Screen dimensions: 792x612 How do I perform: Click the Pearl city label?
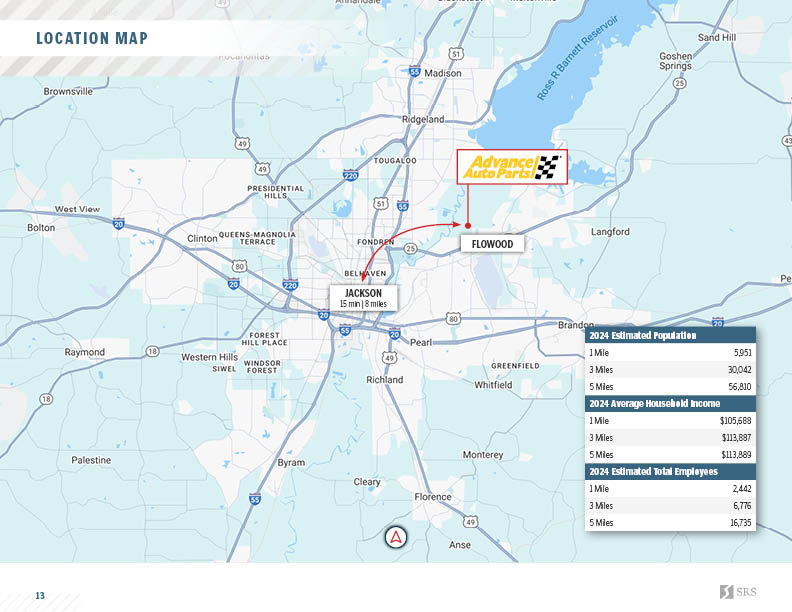(x=421, y=342)
